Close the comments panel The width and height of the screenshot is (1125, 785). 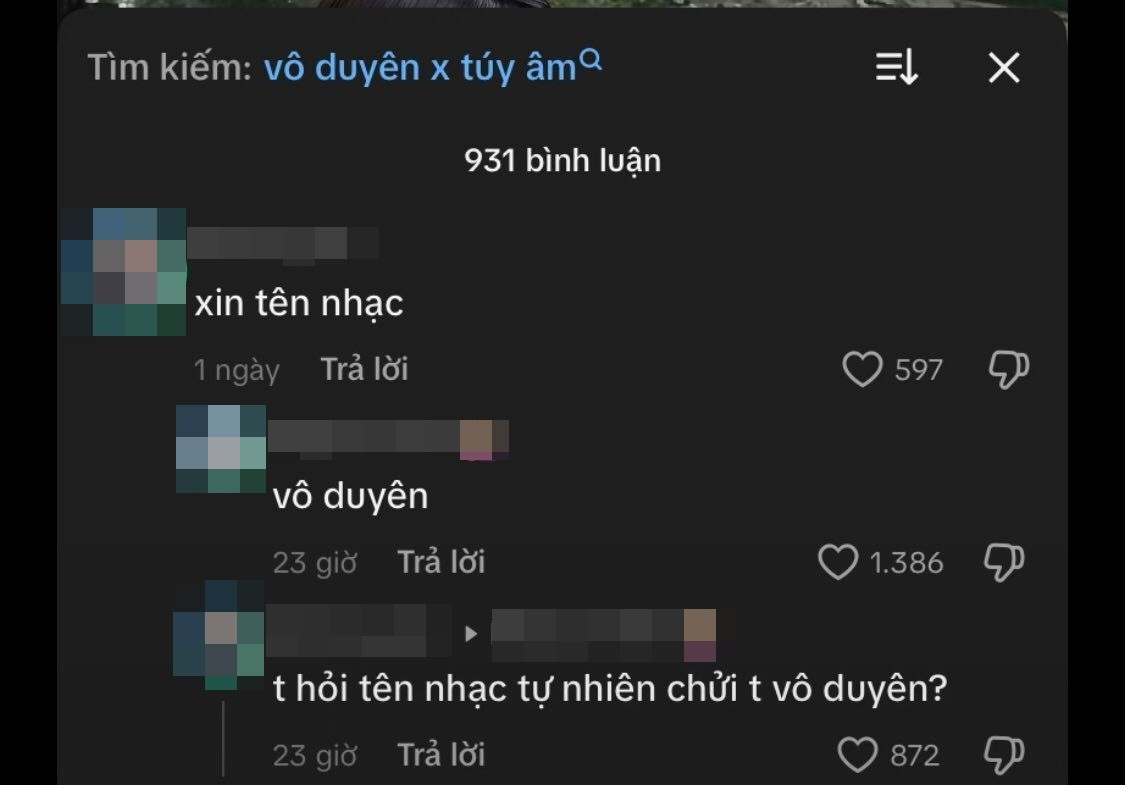[x=1004, y=68]
